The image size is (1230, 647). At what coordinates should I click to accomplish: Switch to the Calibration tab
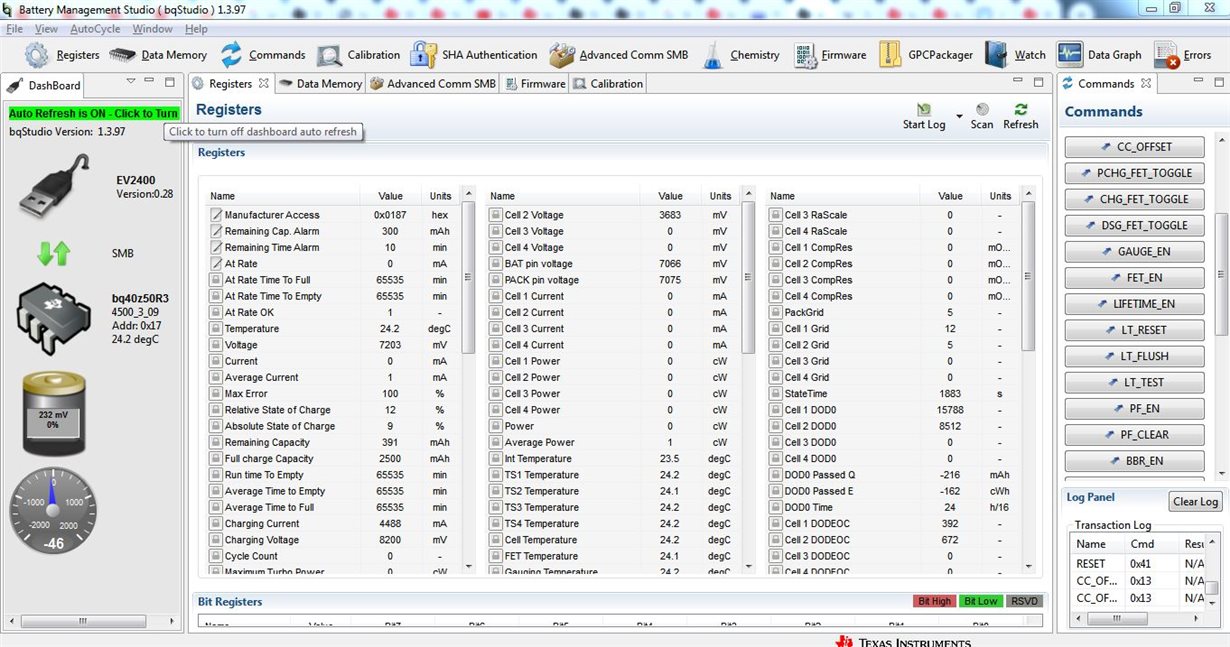click(x=608, y=84)
